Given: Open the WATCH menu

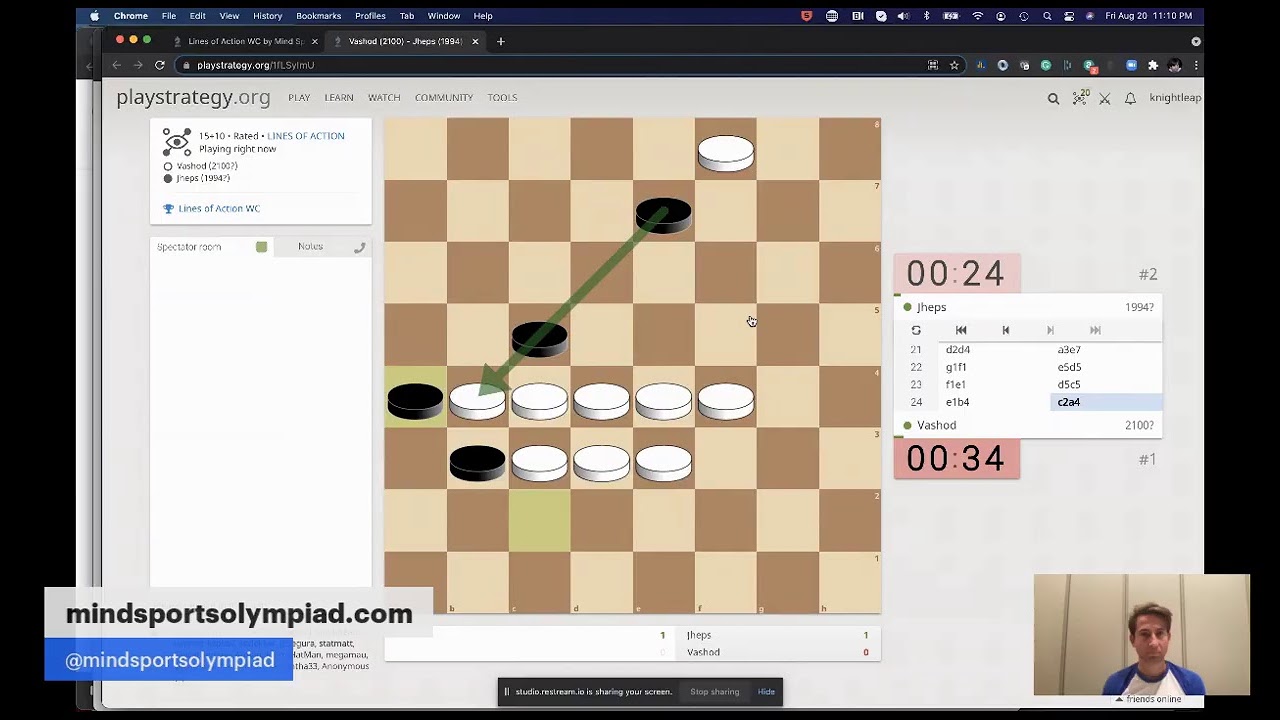Looking at the screenshot, I should tap(384, 98).
